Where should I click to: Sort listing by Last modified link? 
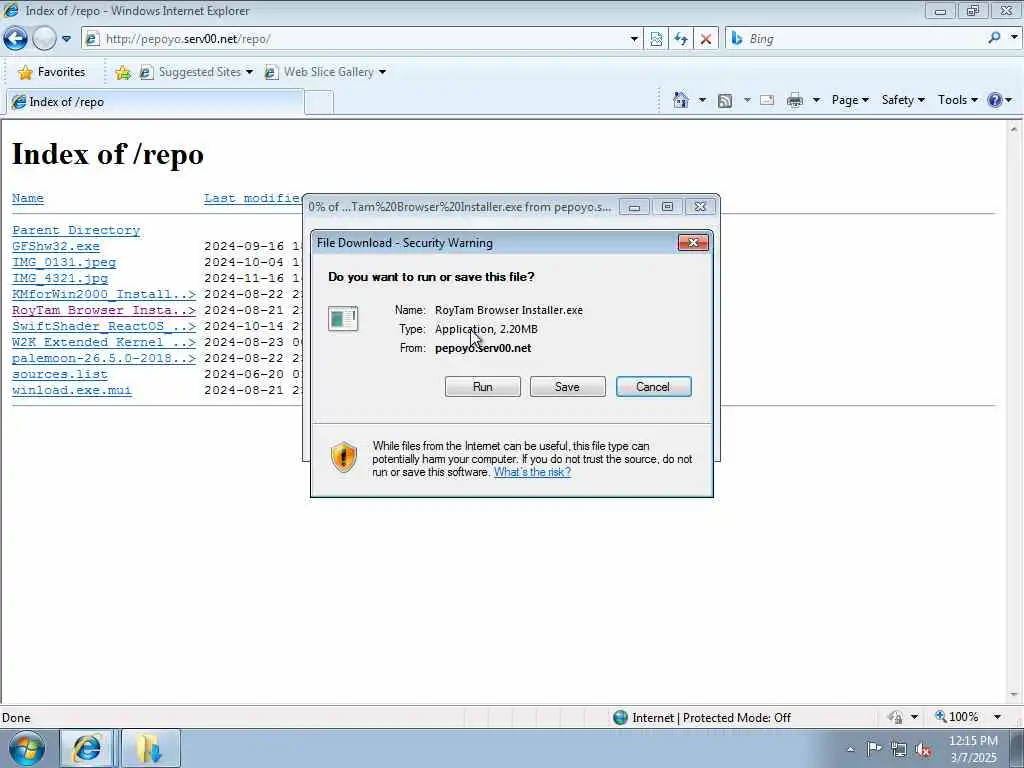tap(252, 198)
